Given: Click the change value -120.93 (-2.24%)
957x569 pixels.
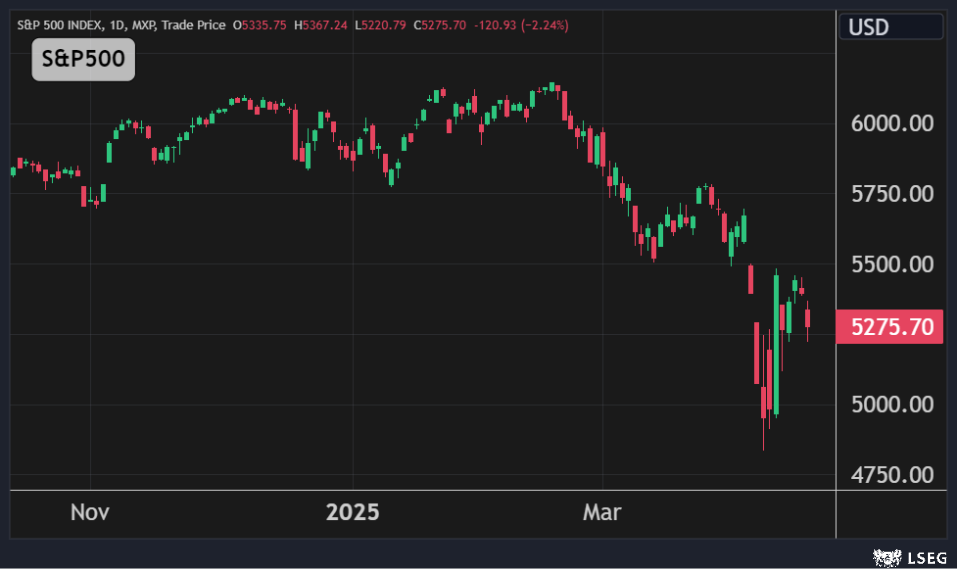Looking at the screenshot, I should tap(521, 25).
